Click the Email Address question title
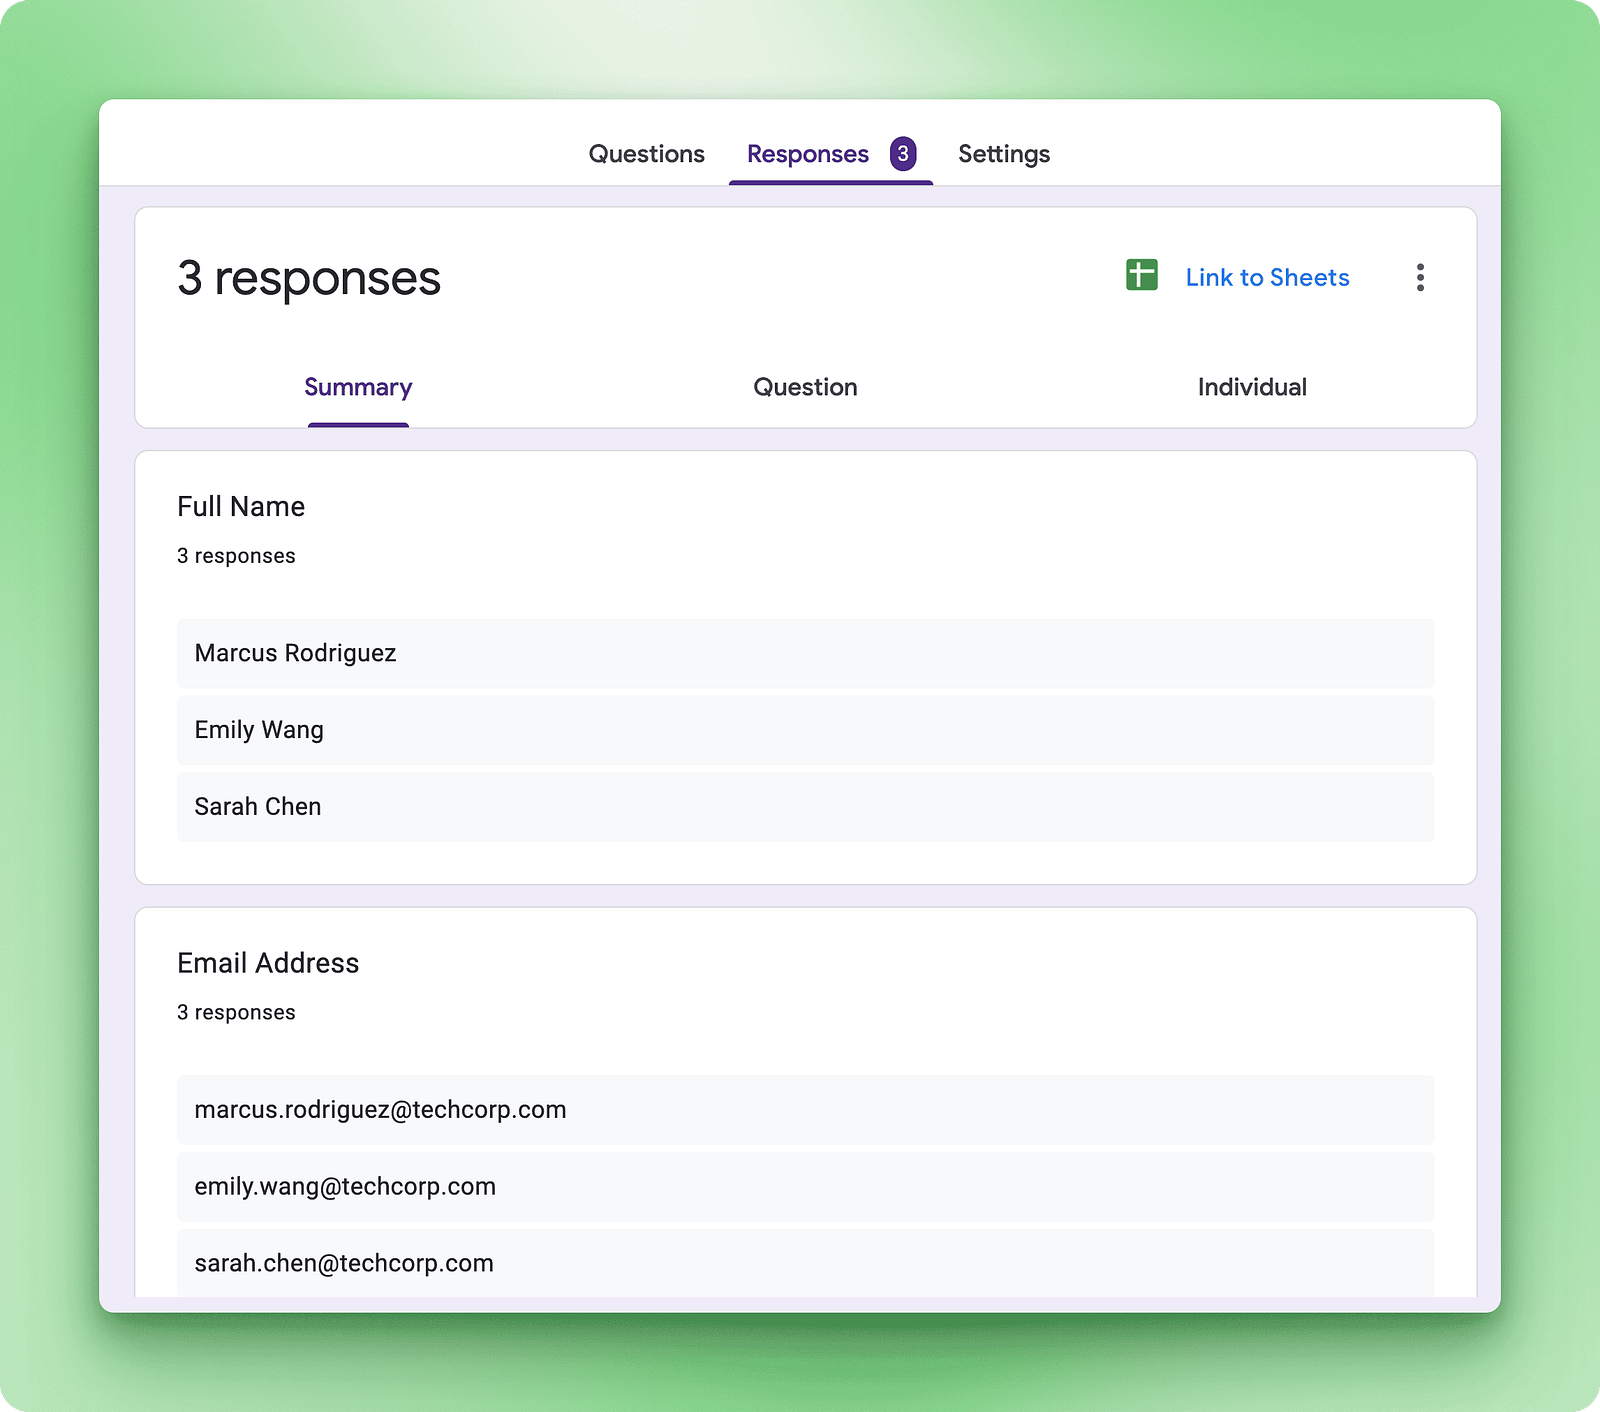Screen dimensions: 1600x1412 [x=268, y=963]
